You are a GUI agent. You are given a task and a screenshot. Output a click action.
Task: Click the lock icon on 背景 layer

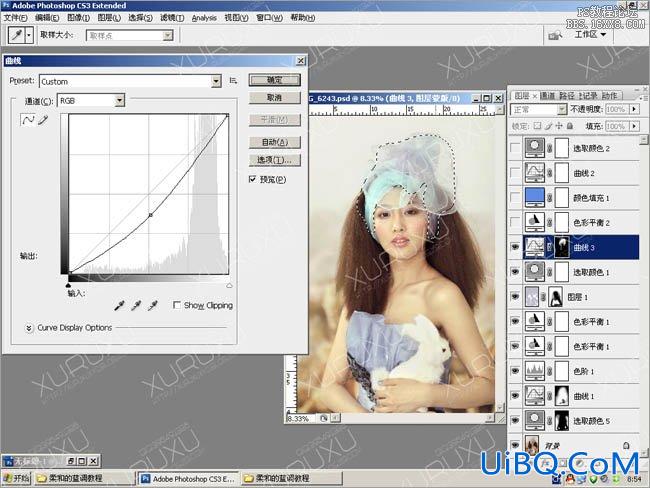tap(626, 445)
